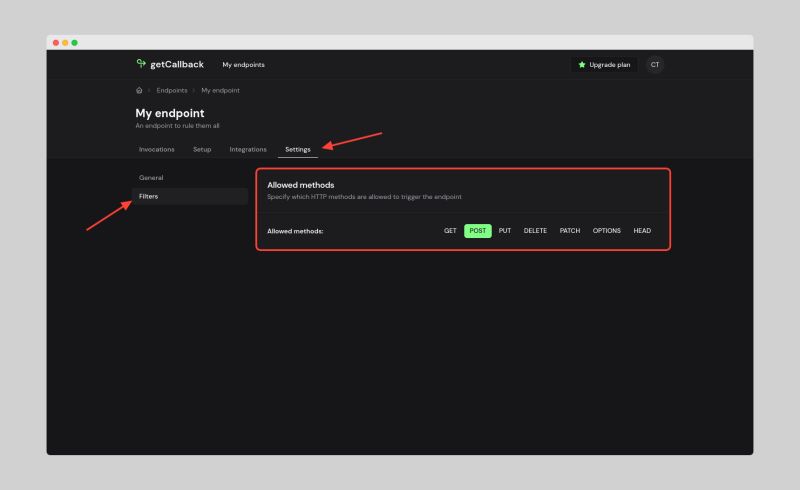Image resolution: width=800 pixels, height=490 pixels.
Task: Go to home via breadcrumb house icon
Action: [139, 90]
